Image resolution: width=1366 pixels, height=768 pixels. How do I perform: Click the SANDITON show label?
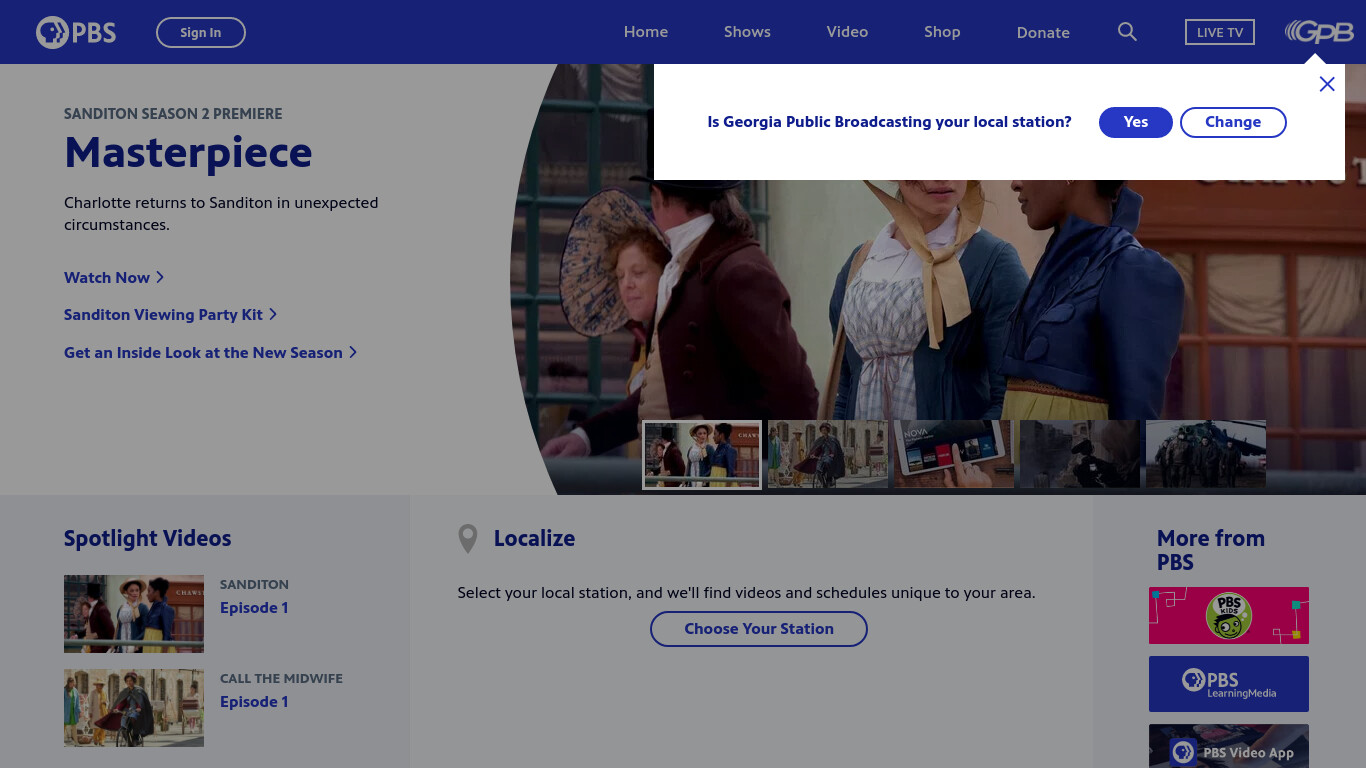click(x=254, y=584)
